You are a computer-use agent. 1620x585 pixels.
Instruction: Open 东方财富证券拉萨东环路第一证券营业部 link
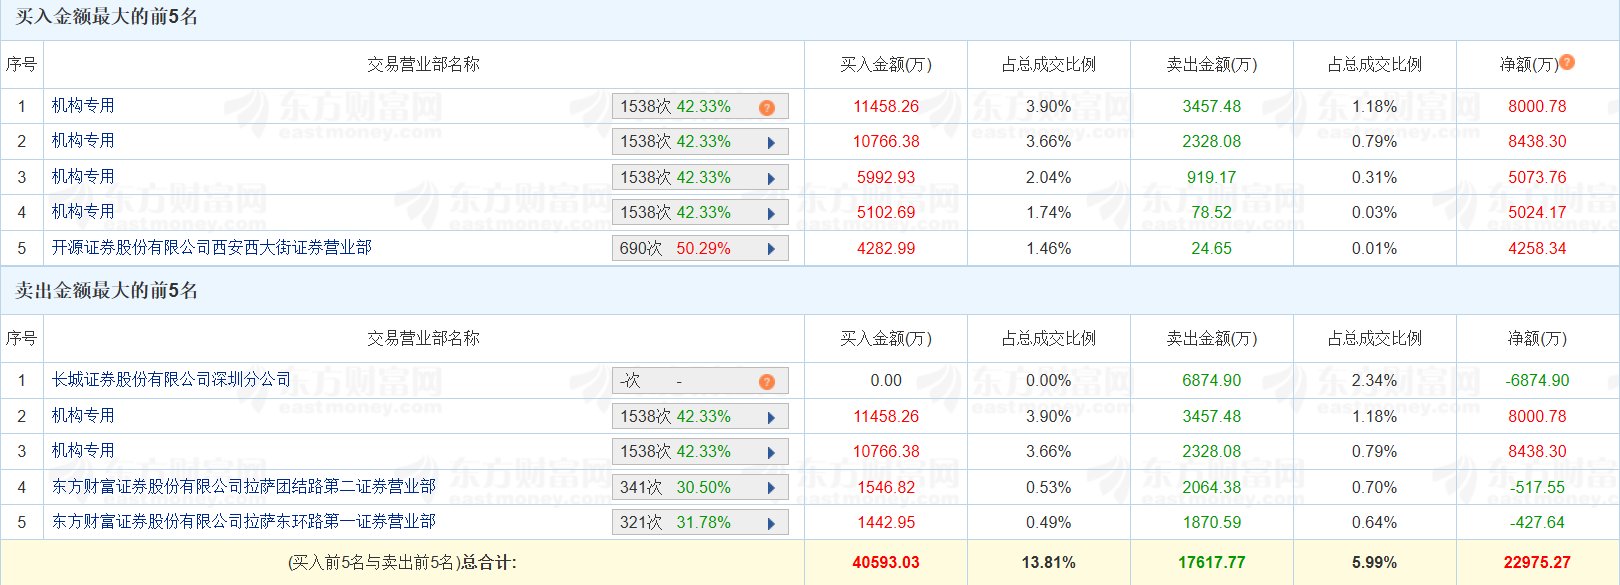(x=243, y=521)
